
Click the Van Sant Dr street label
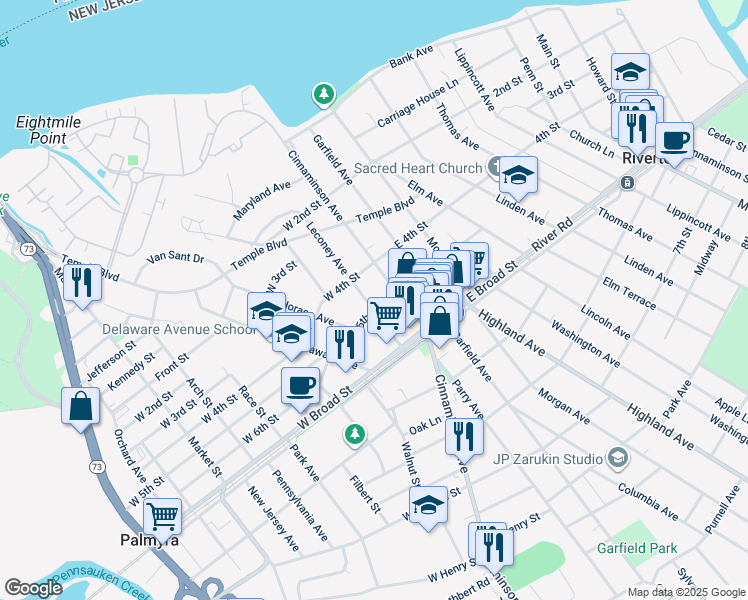[x=175, y=258]
